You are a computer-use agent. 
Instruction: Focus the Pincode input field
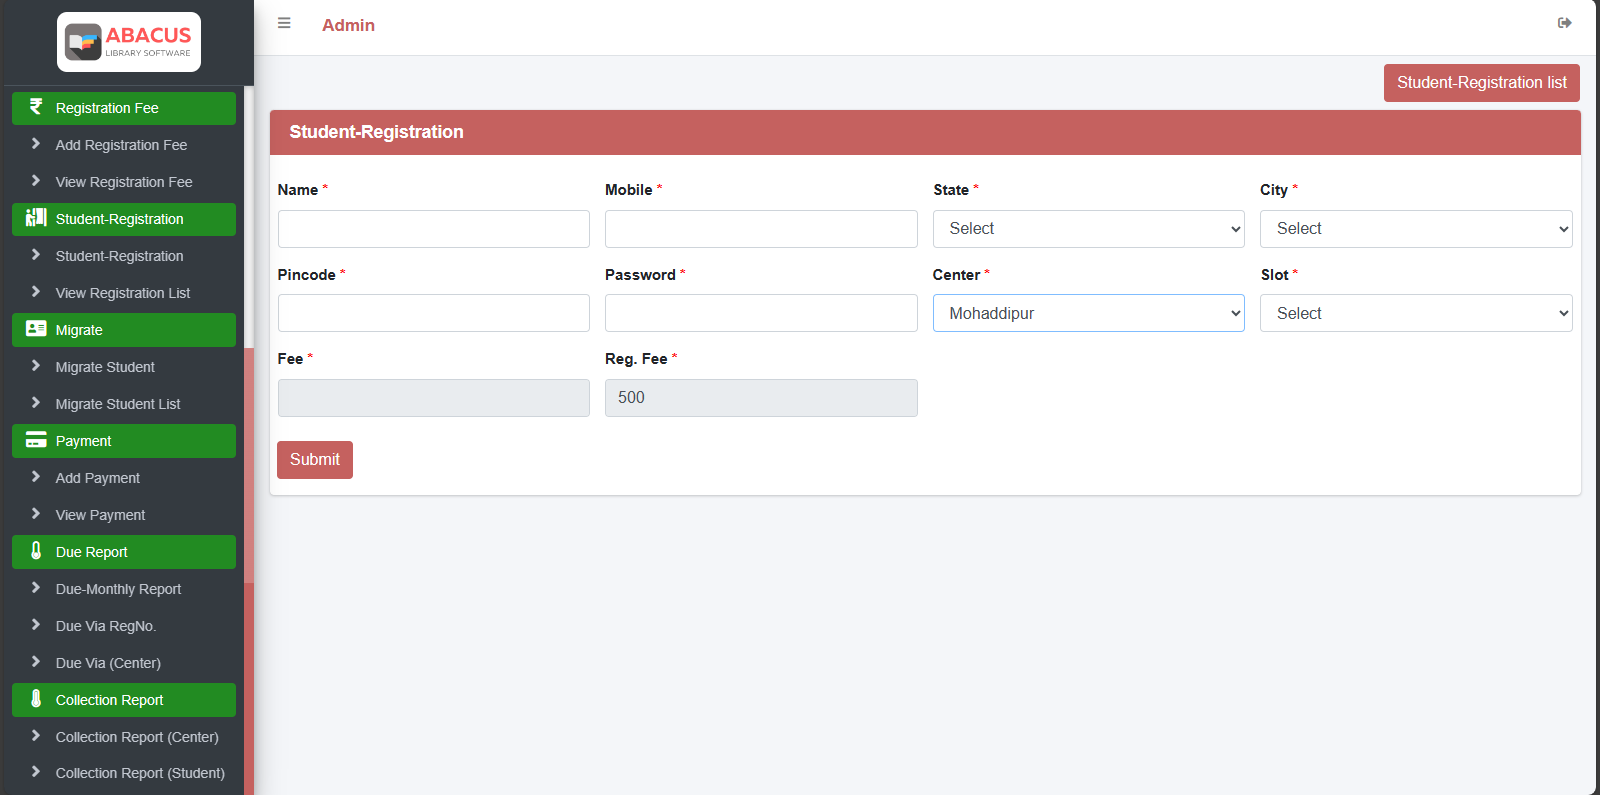(434, 313)
